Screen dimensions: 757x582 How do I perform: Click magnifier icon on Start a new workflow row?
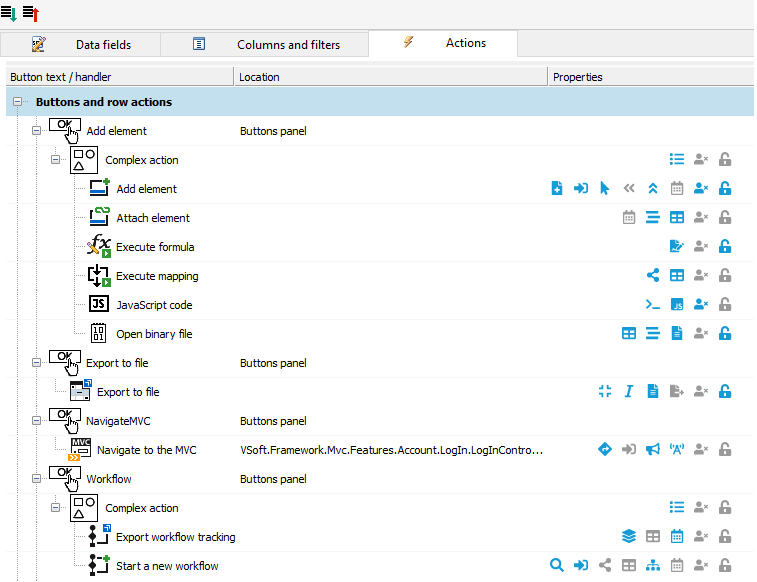[557, 565]
